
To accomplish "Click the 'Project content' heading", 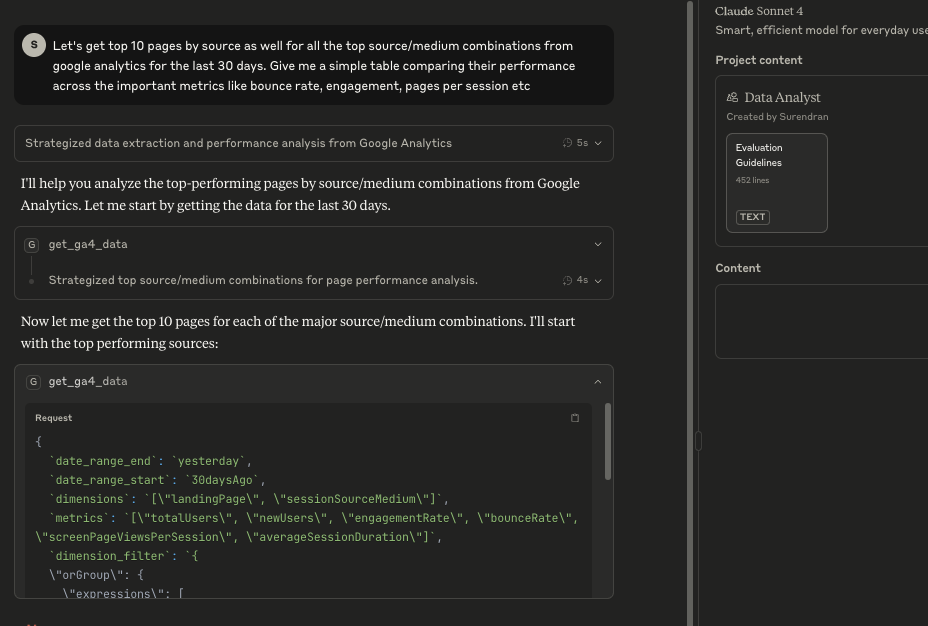I will tap(759, 60).
